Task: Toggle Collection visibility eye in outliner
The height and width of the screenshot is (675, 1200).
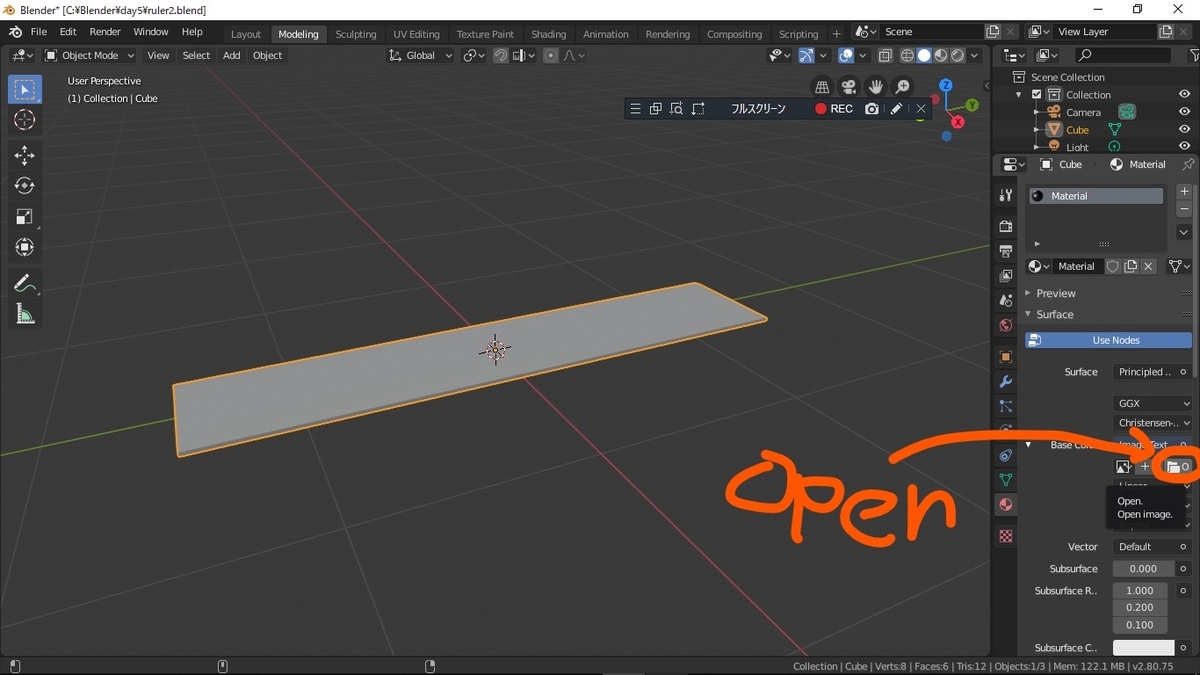Action: (x=1184, y=94)
